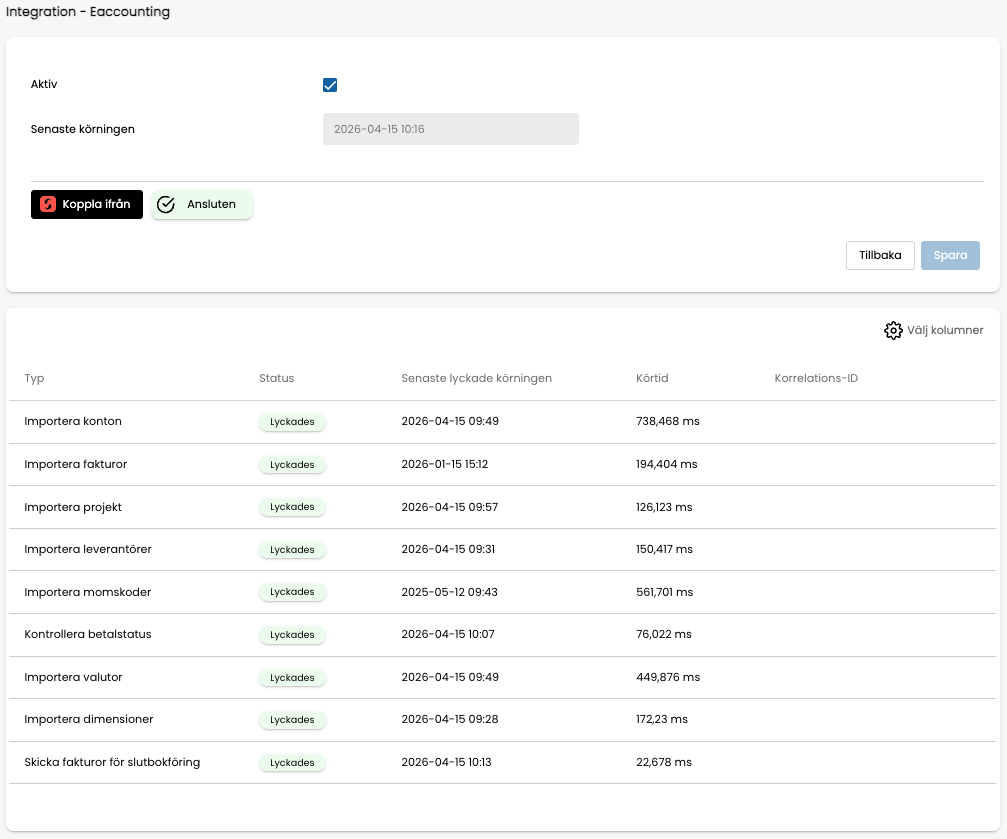This screenshot has height=839, width=1007.
Task: Open the Välj kolumner column chooser
Action: click(933, 330)
